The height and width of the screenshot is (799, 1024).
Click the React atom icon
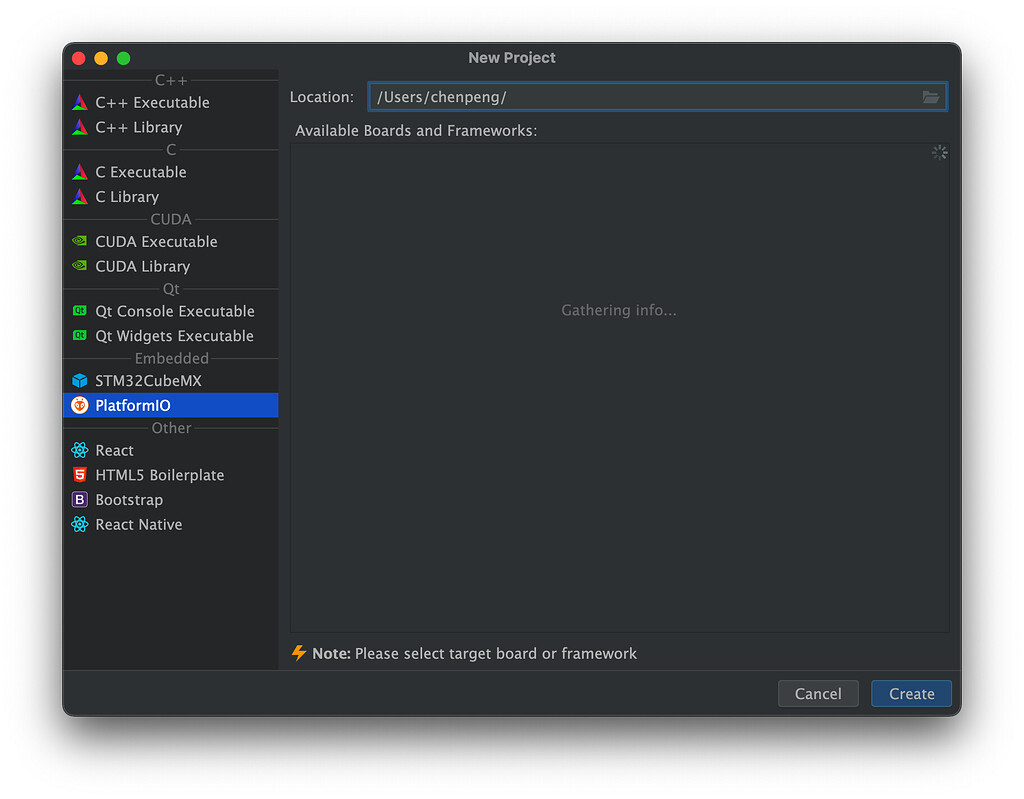80,450
